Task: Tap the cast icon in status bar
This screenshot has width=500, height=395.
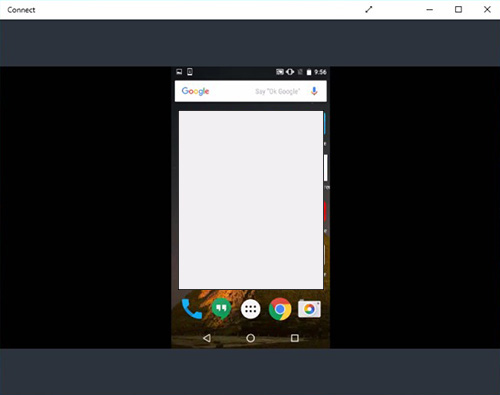Action: [x=280, y=72]
